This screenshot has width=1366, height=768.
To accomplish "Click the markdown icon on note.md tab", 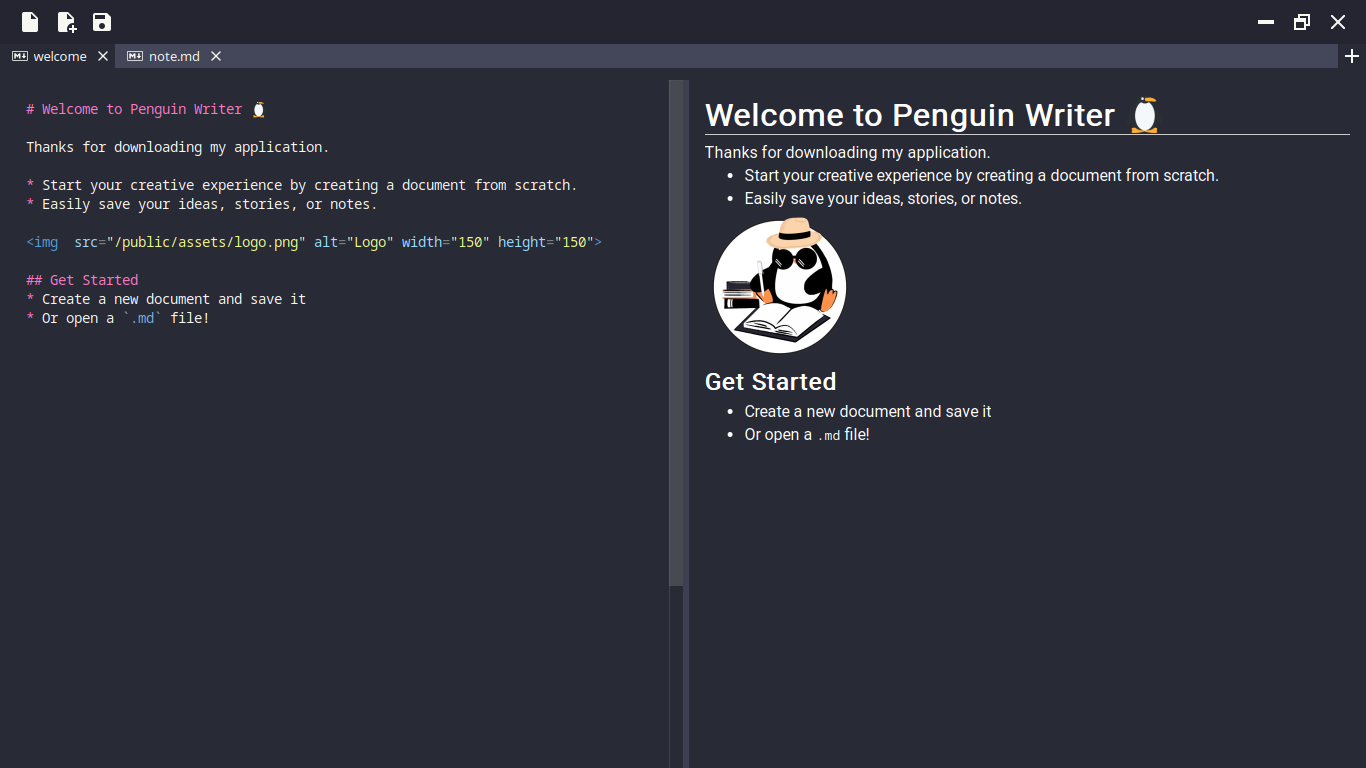I will tap(135, 56).
